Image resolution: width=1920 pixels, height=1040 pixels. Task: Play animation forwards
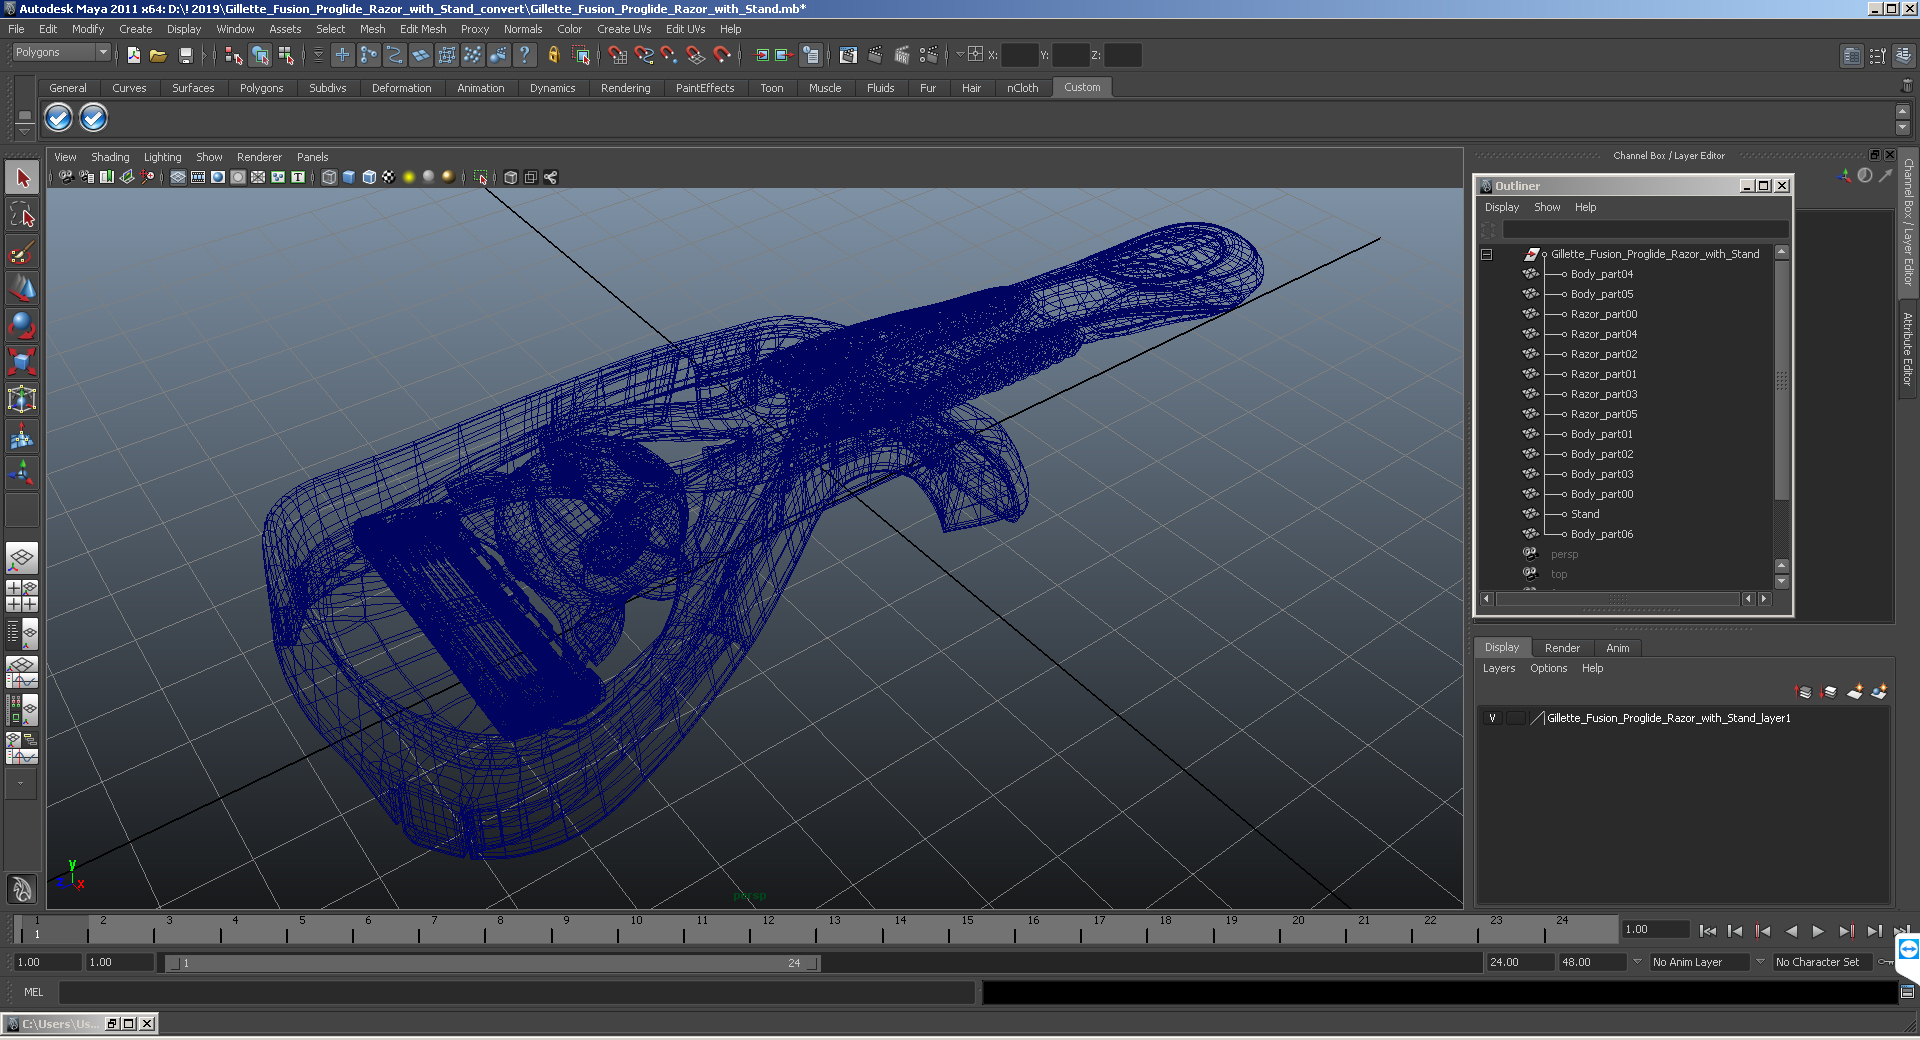tap(1818, 931)
